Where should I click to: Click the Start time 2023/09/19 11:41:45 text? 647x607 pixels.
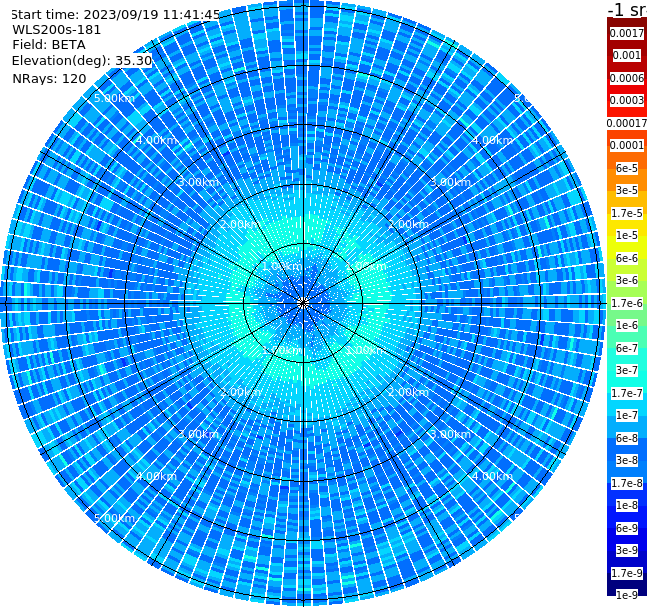[116, 15]
